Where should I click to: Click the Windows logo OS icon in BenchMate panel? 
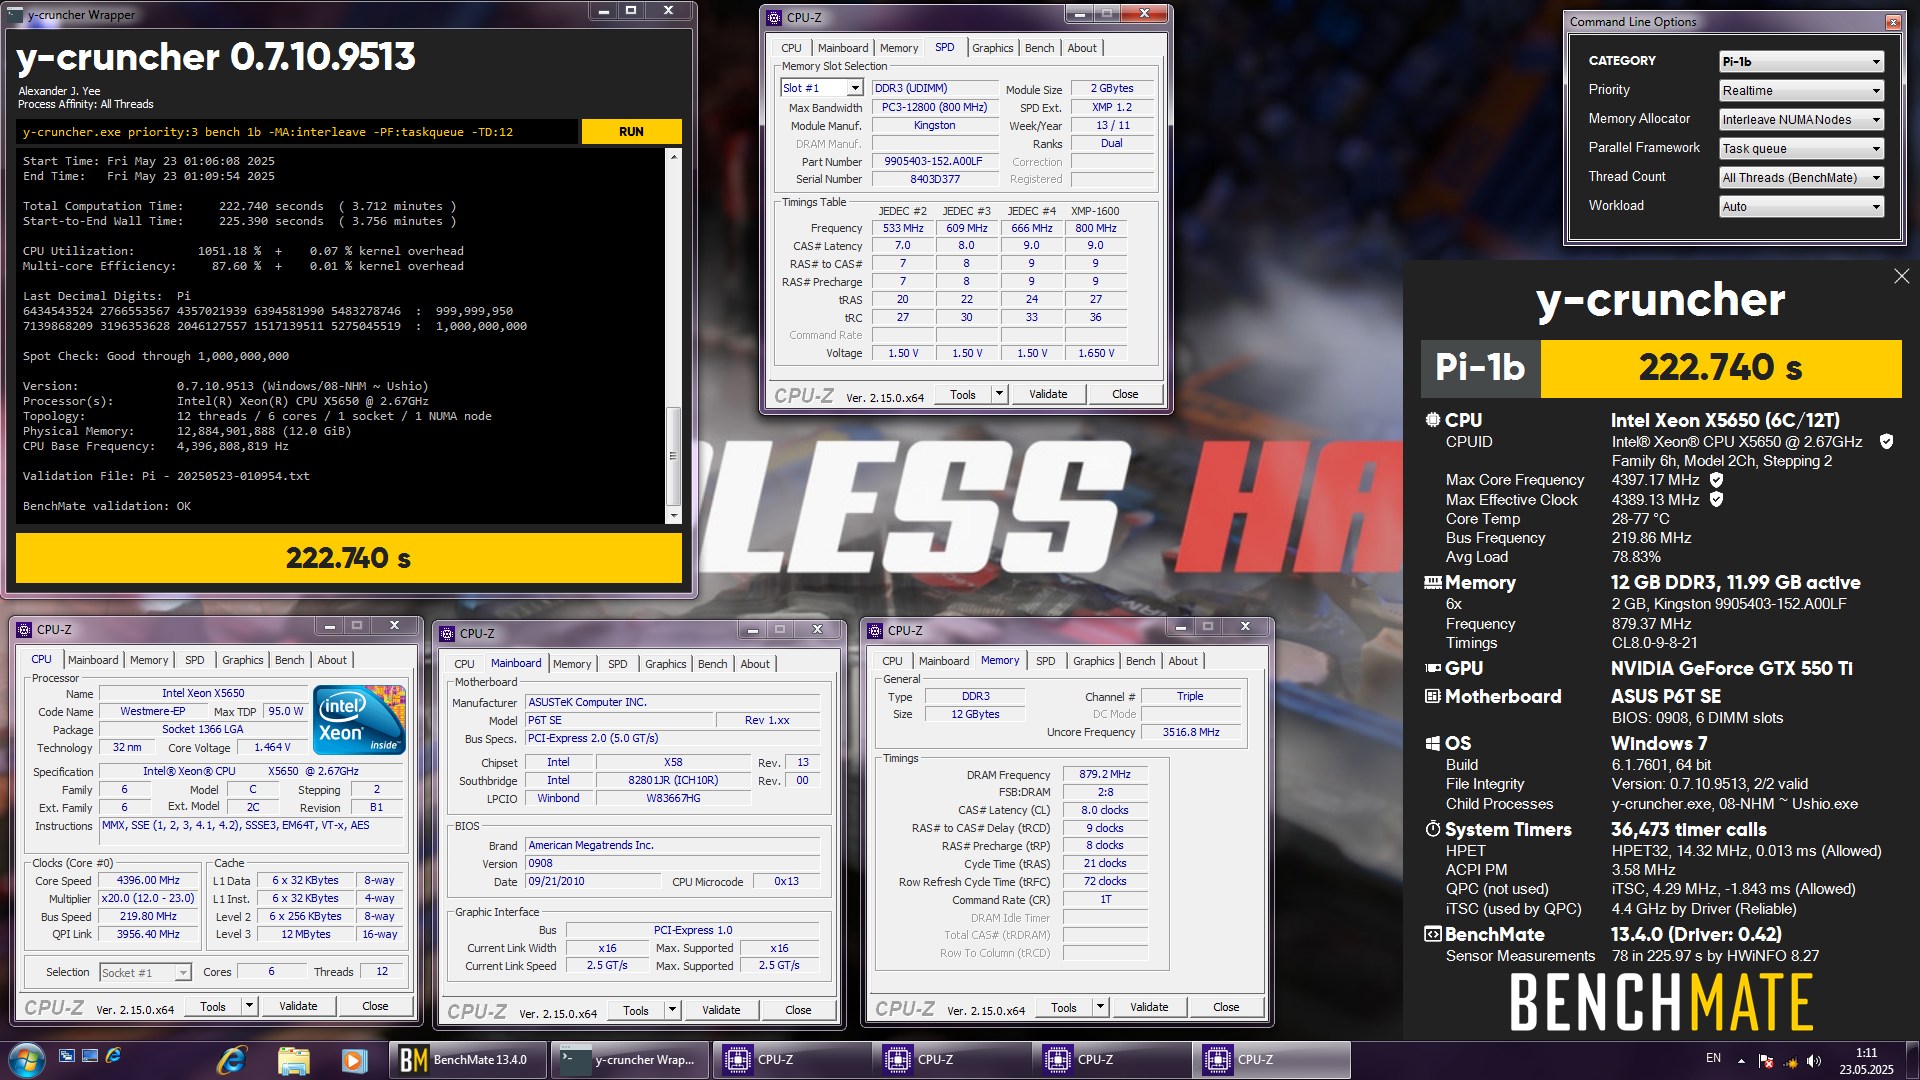1432,743
